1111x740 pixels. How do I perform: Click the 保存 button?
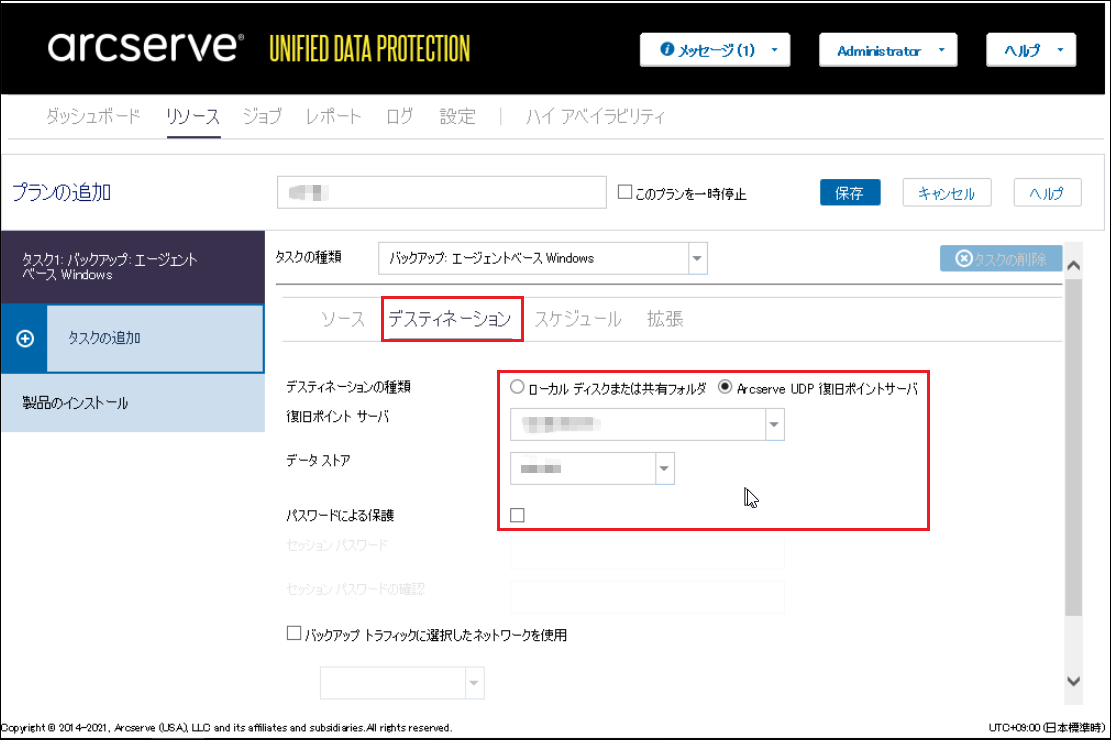850,193
